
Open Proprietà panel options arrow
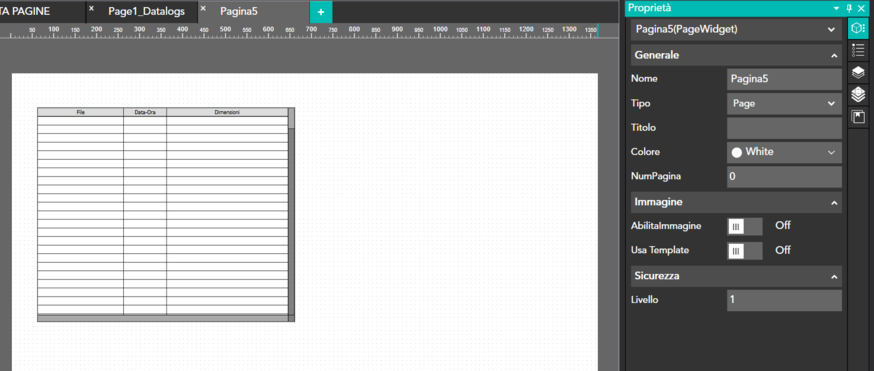(836, 8)
